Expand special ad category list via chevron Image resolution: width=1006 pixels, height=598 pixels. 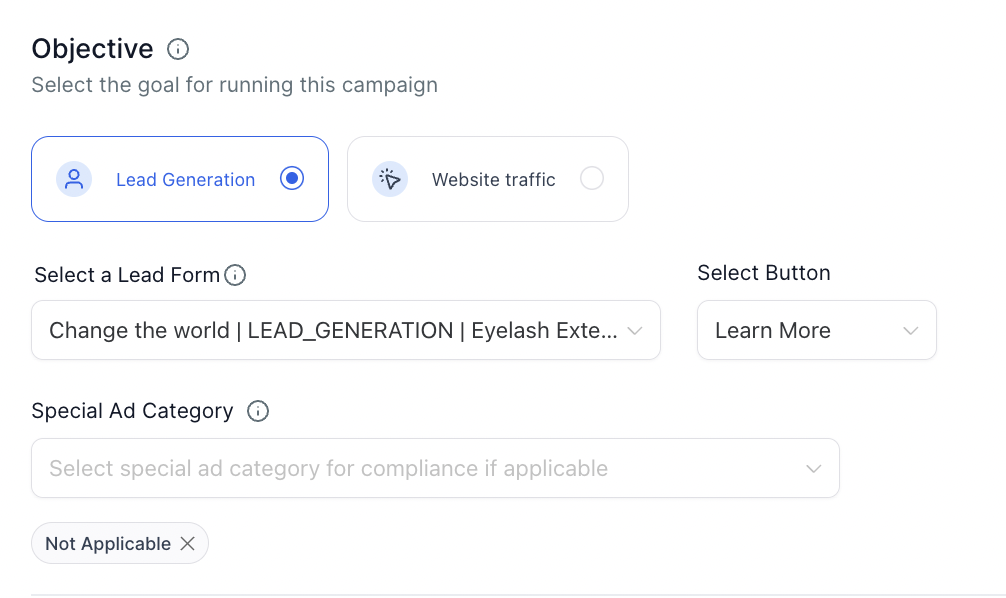tap(814, 469)
